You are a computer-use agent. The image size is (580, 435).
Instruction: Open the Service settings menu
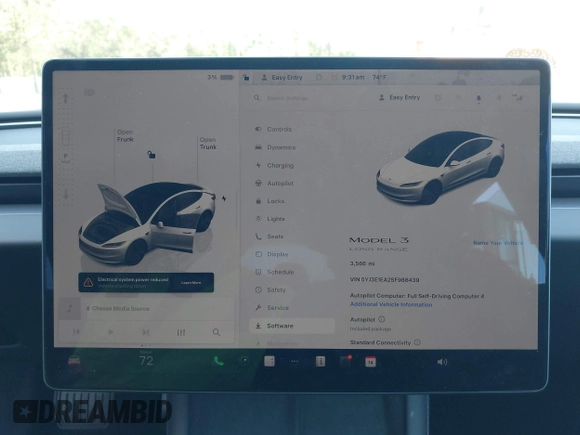tap(272, 307)
